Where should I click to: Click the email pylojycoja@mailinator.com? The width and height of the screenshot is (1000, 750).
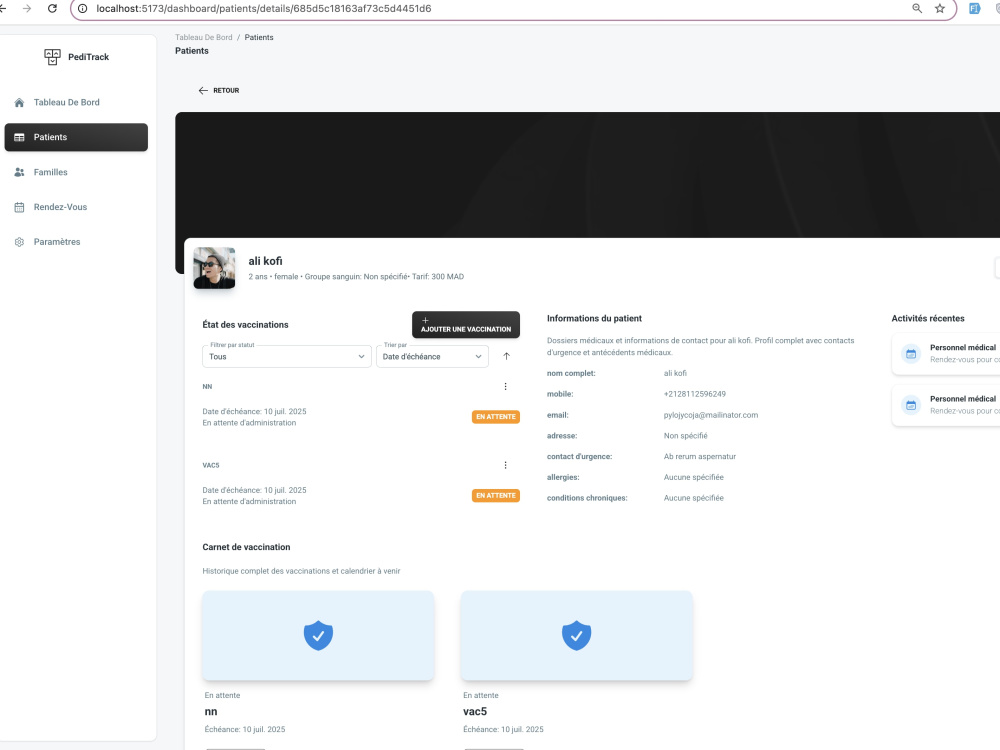tap(710, 415)
